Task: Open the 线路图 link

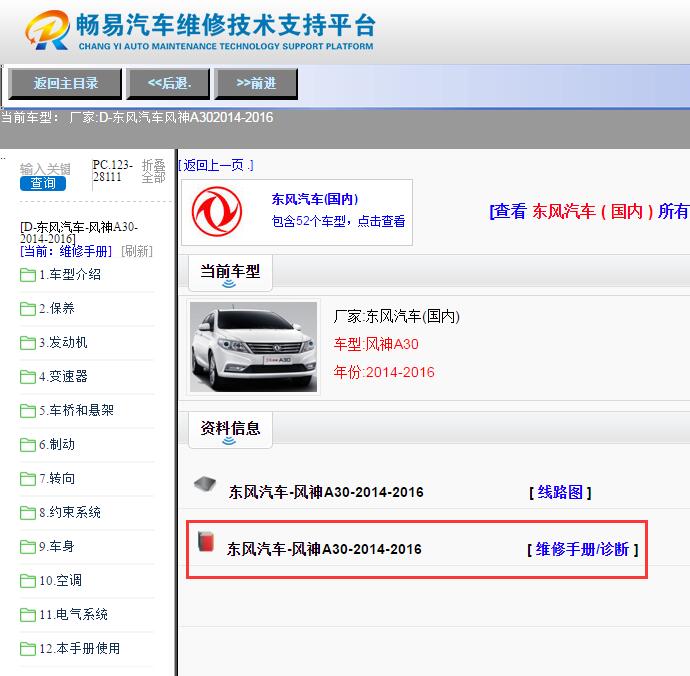Action: pos(560,492)
